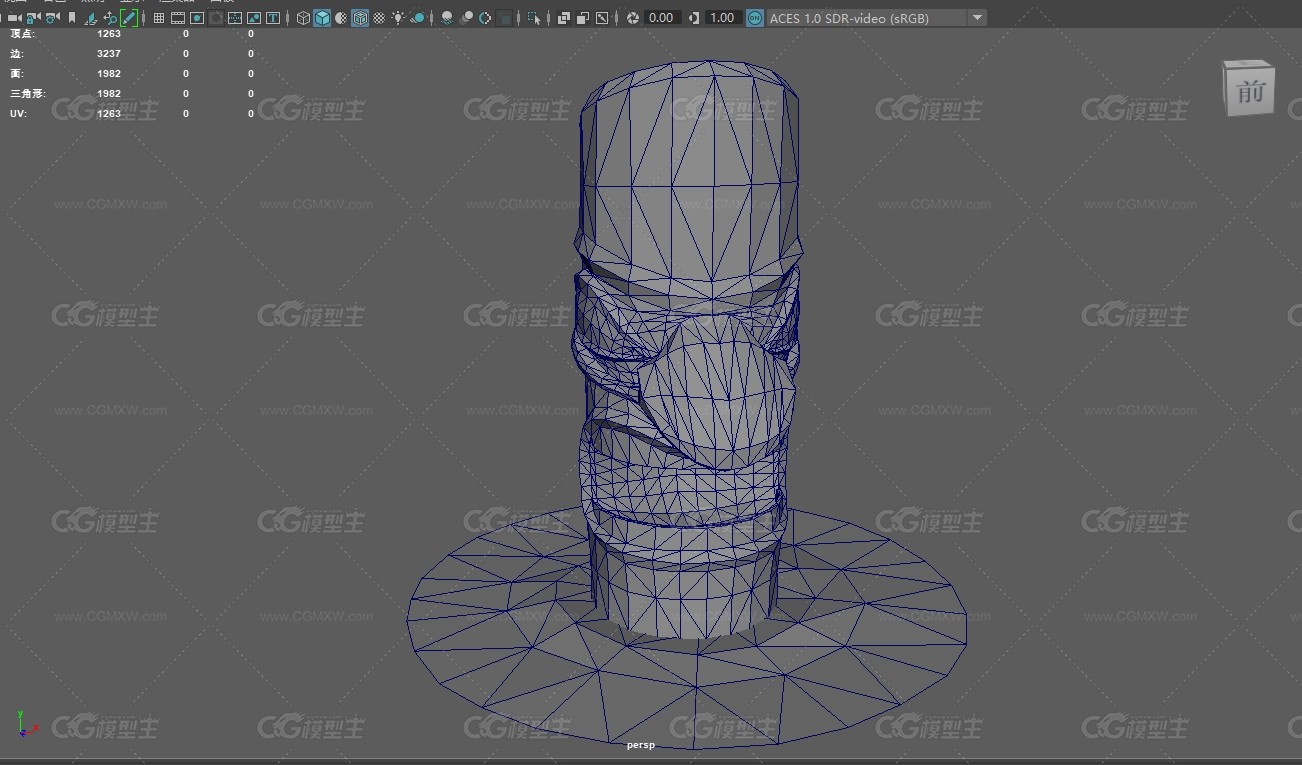This screenshot has width=1302, height=765.
Task: Click the Isolate Select icon
Action: tap(534, 18)
